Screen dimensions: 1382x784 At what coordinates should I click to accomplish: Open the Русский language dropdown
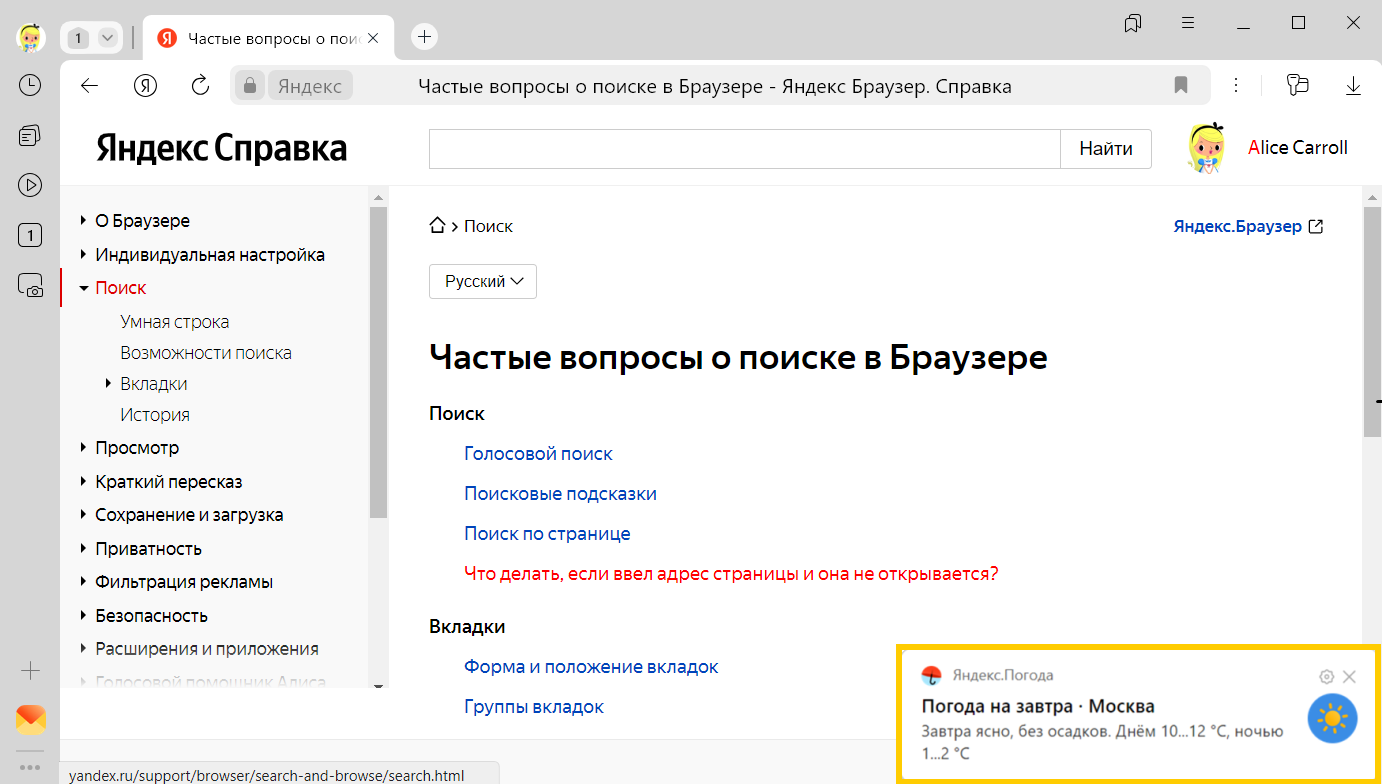(483, 282)
